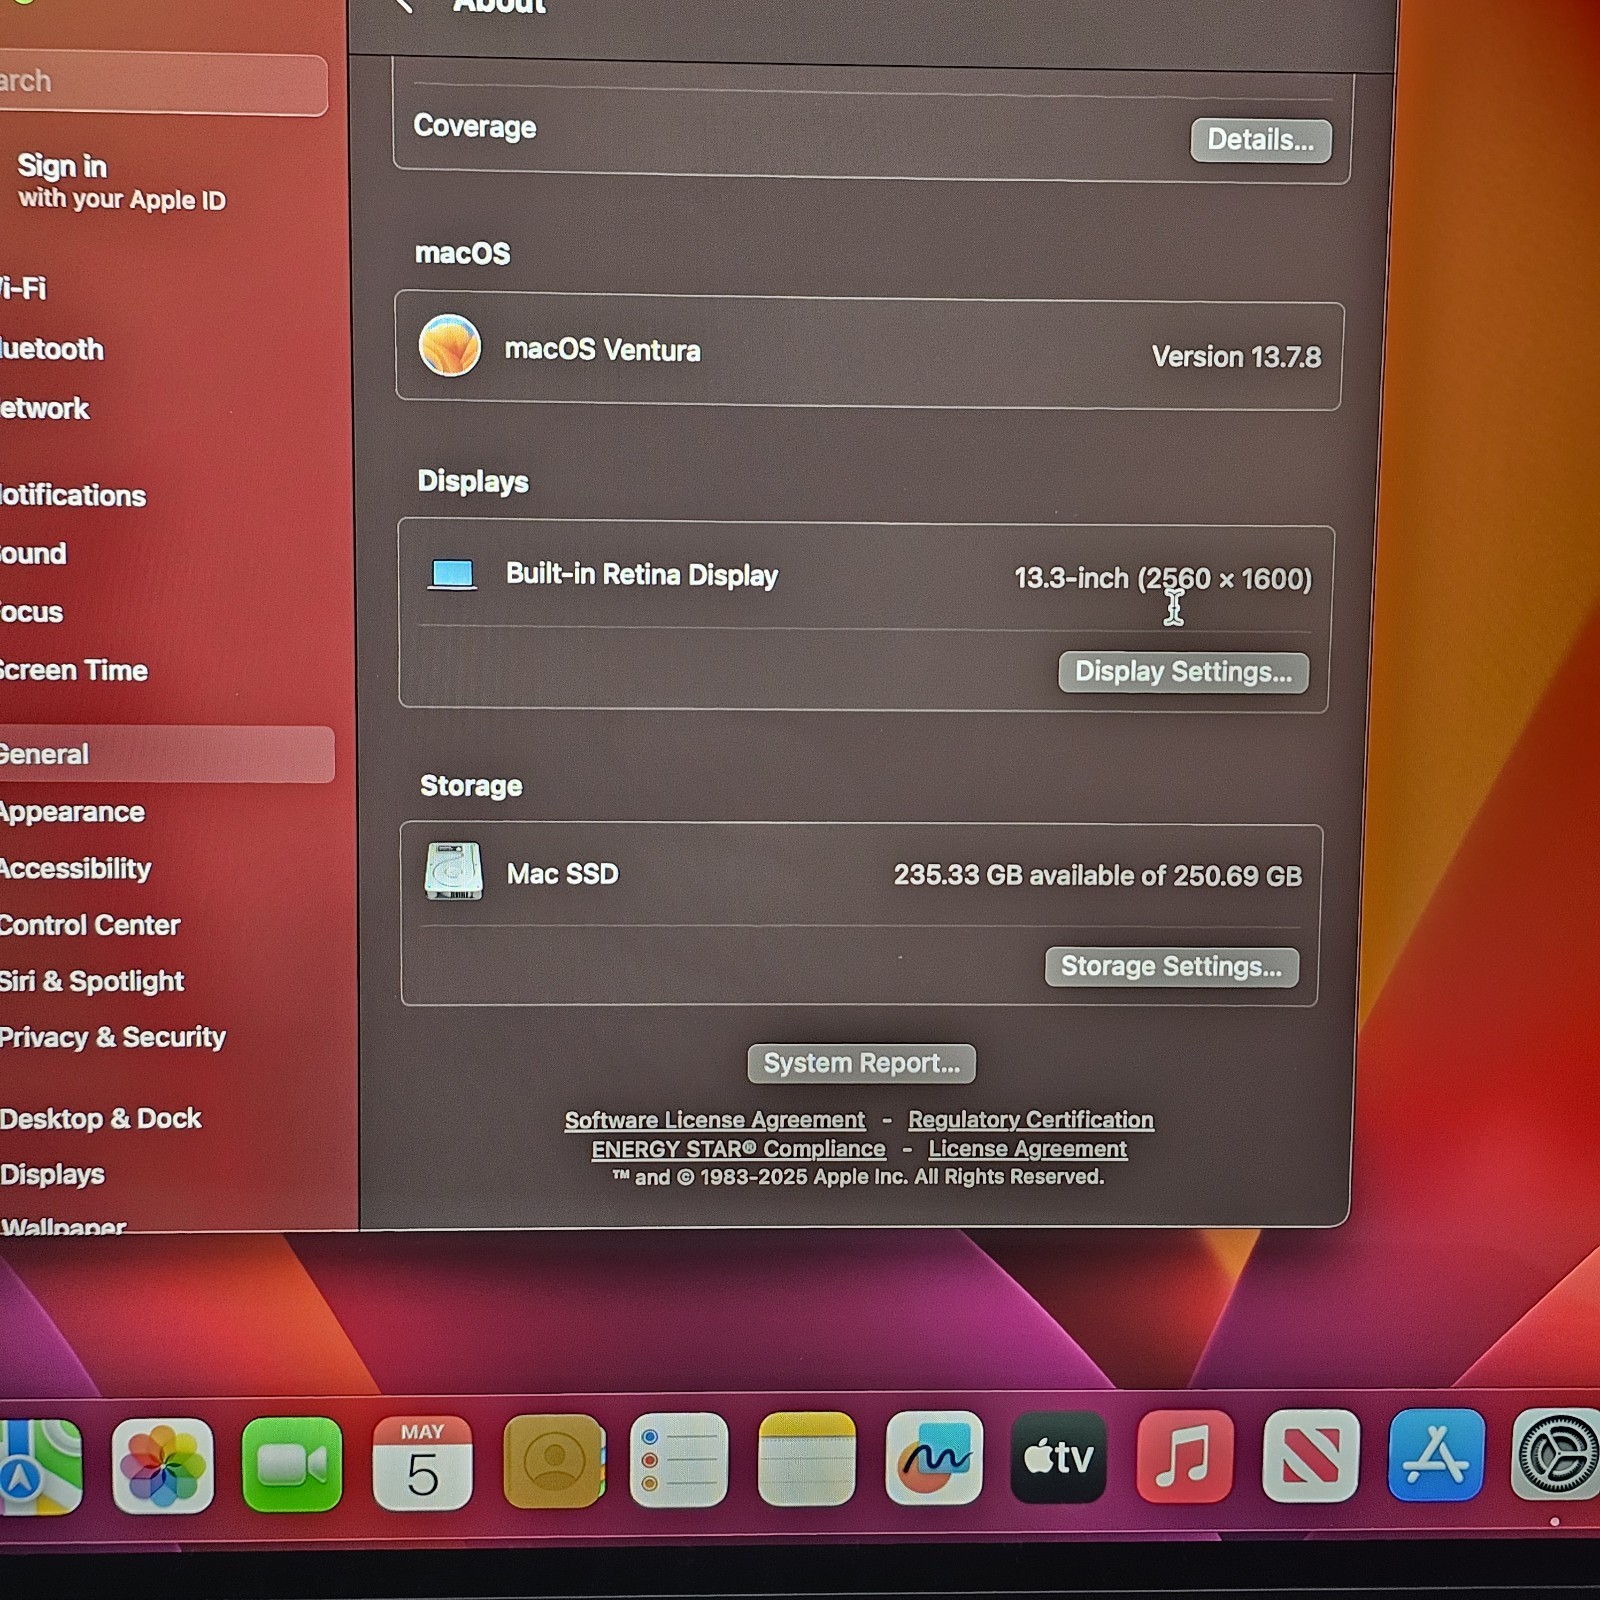
Task: Click 13.3-inch (2560 × 1600) resolution text
Action: (x=1163, y=578)
